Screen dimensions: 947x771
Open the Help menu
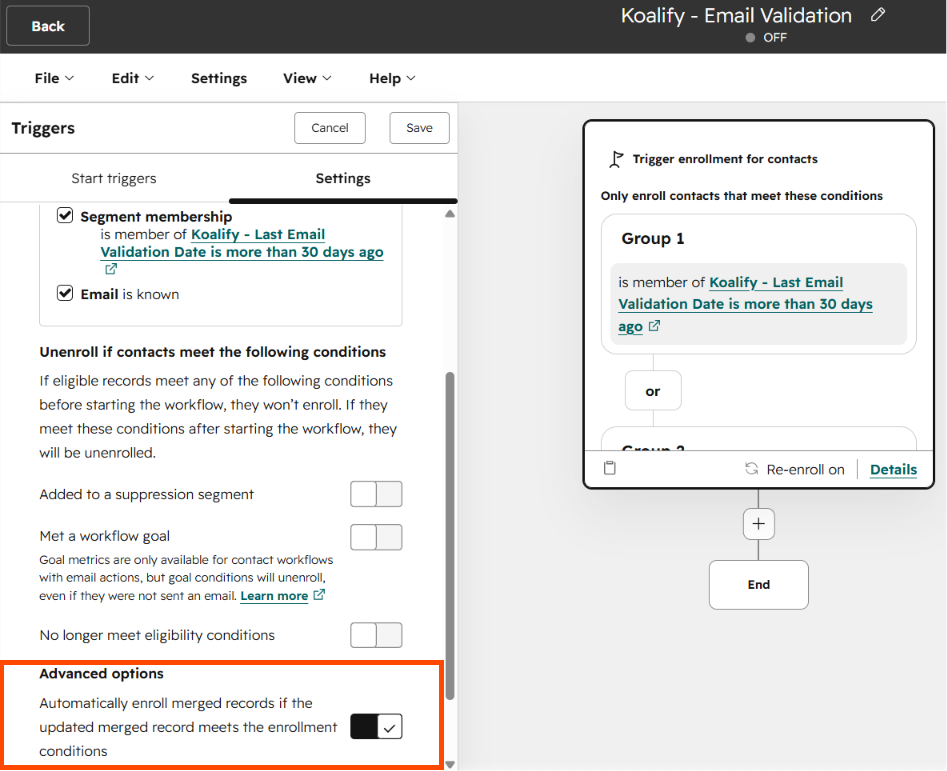(x=392, y=78)
